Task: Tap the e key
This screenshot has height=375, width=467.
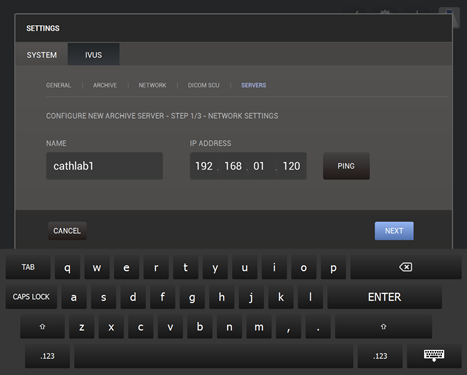Action: coord(126,267)
